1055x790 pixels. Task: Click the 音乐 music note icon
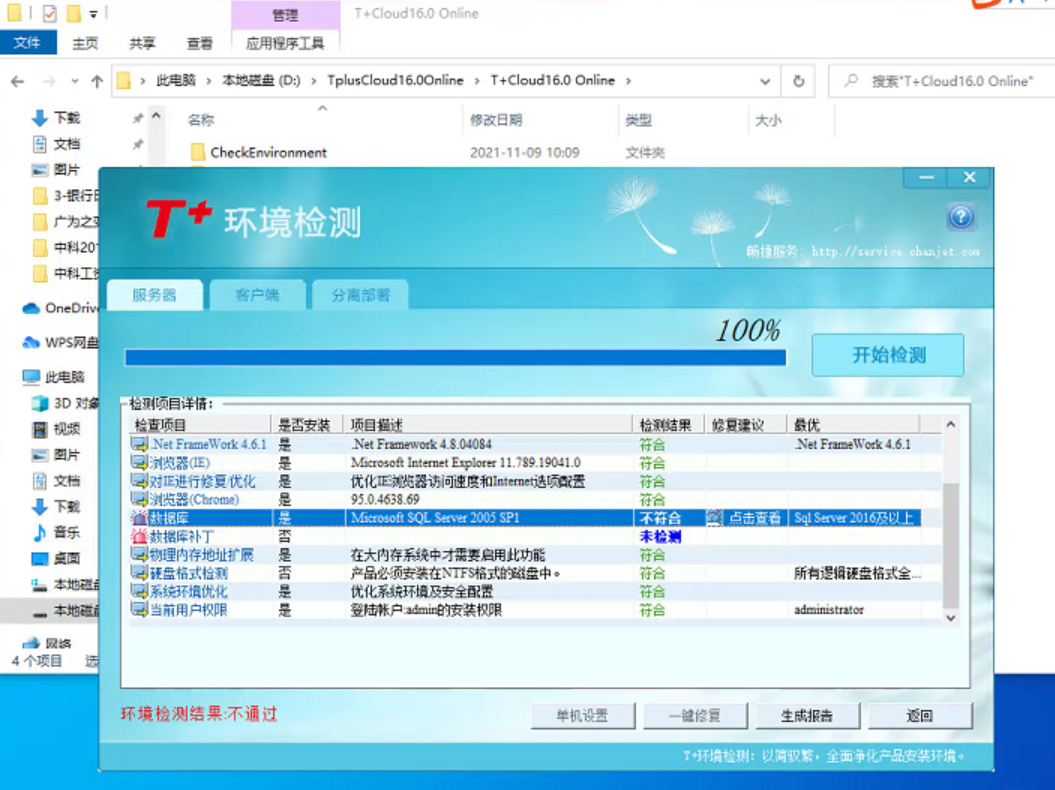40,532
